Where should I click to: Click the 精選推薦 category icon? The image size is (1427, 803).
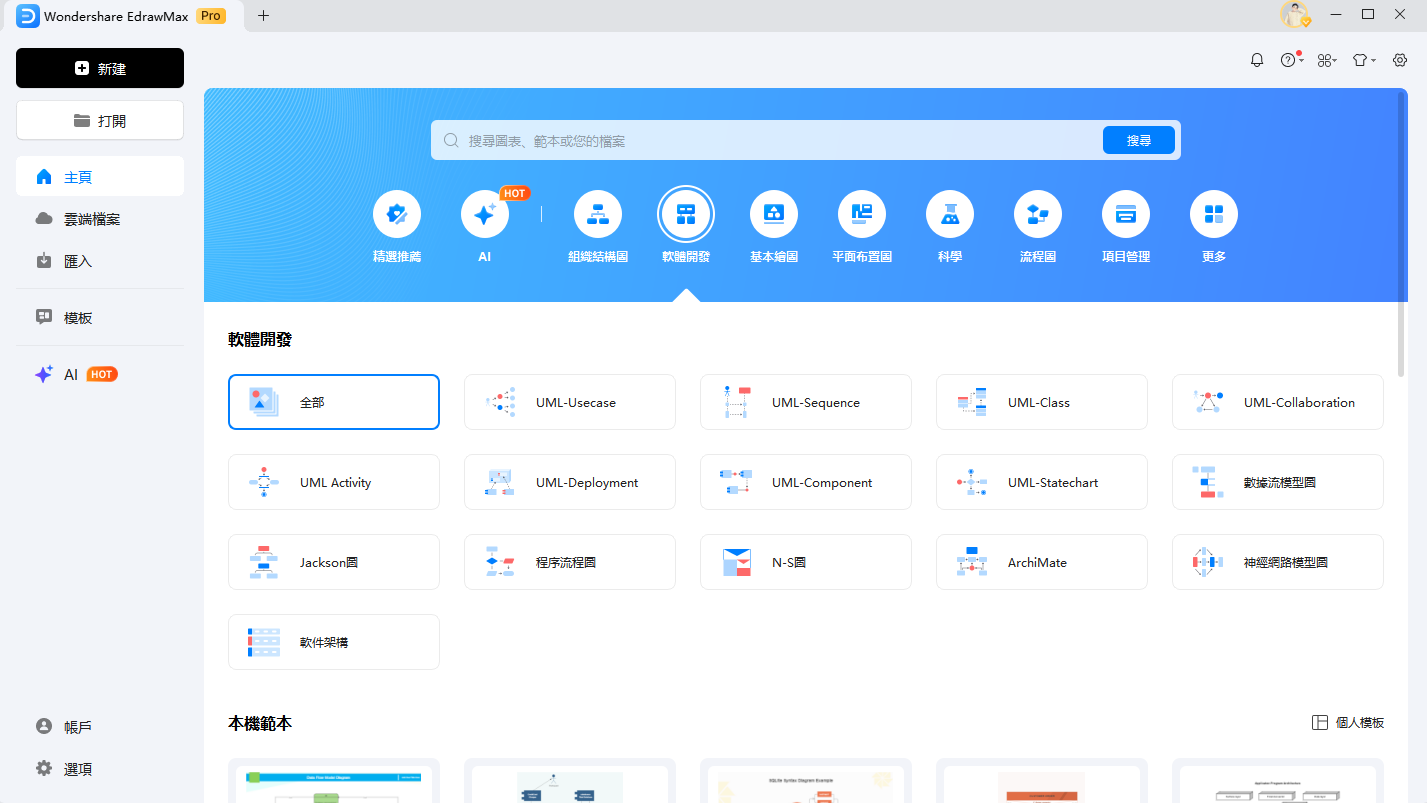pyautogui.click(x=397, y=214)
